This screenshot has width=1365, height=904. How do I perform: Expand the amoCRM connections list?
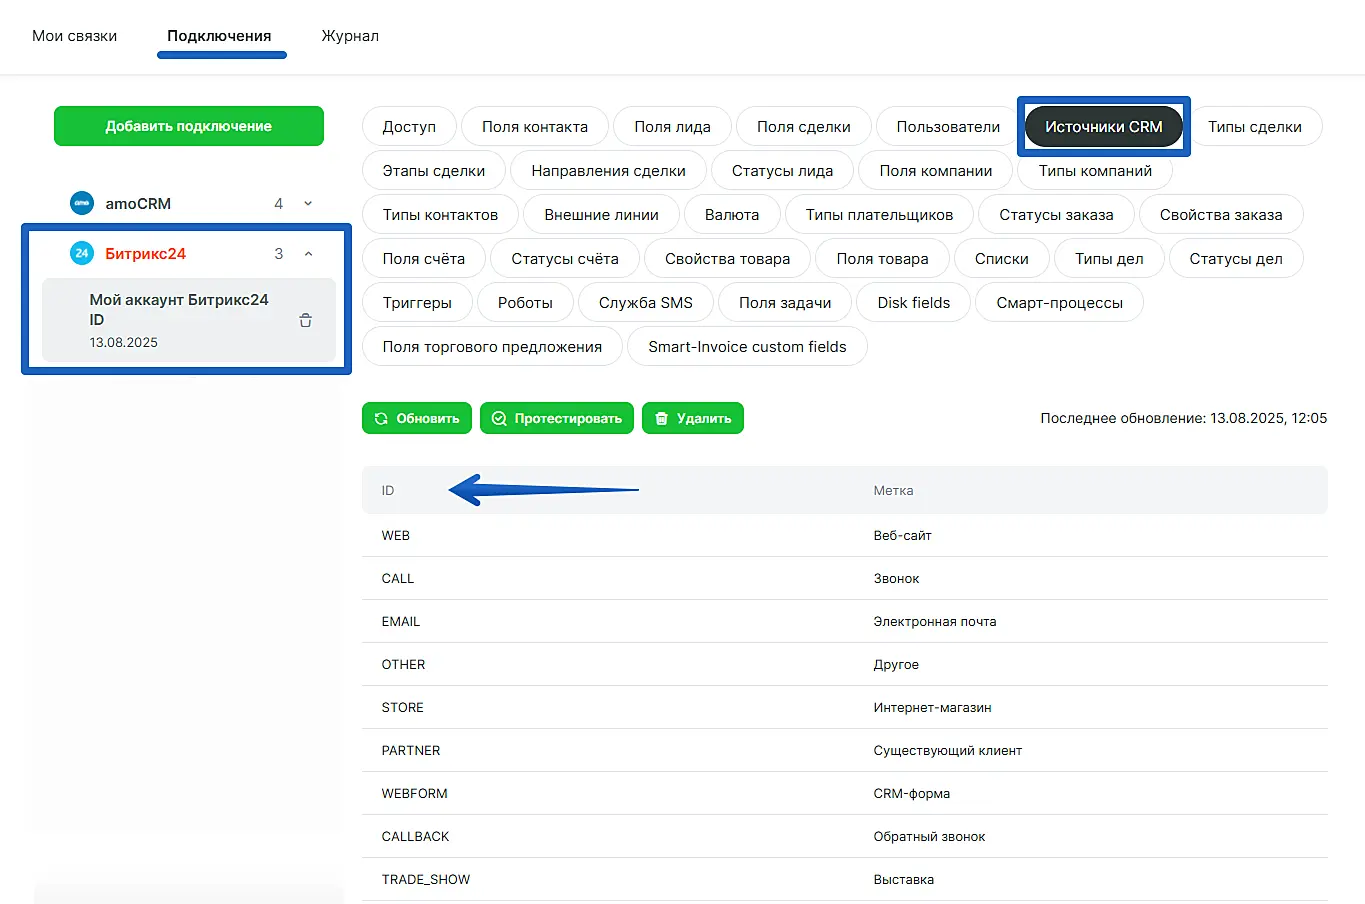308,204
